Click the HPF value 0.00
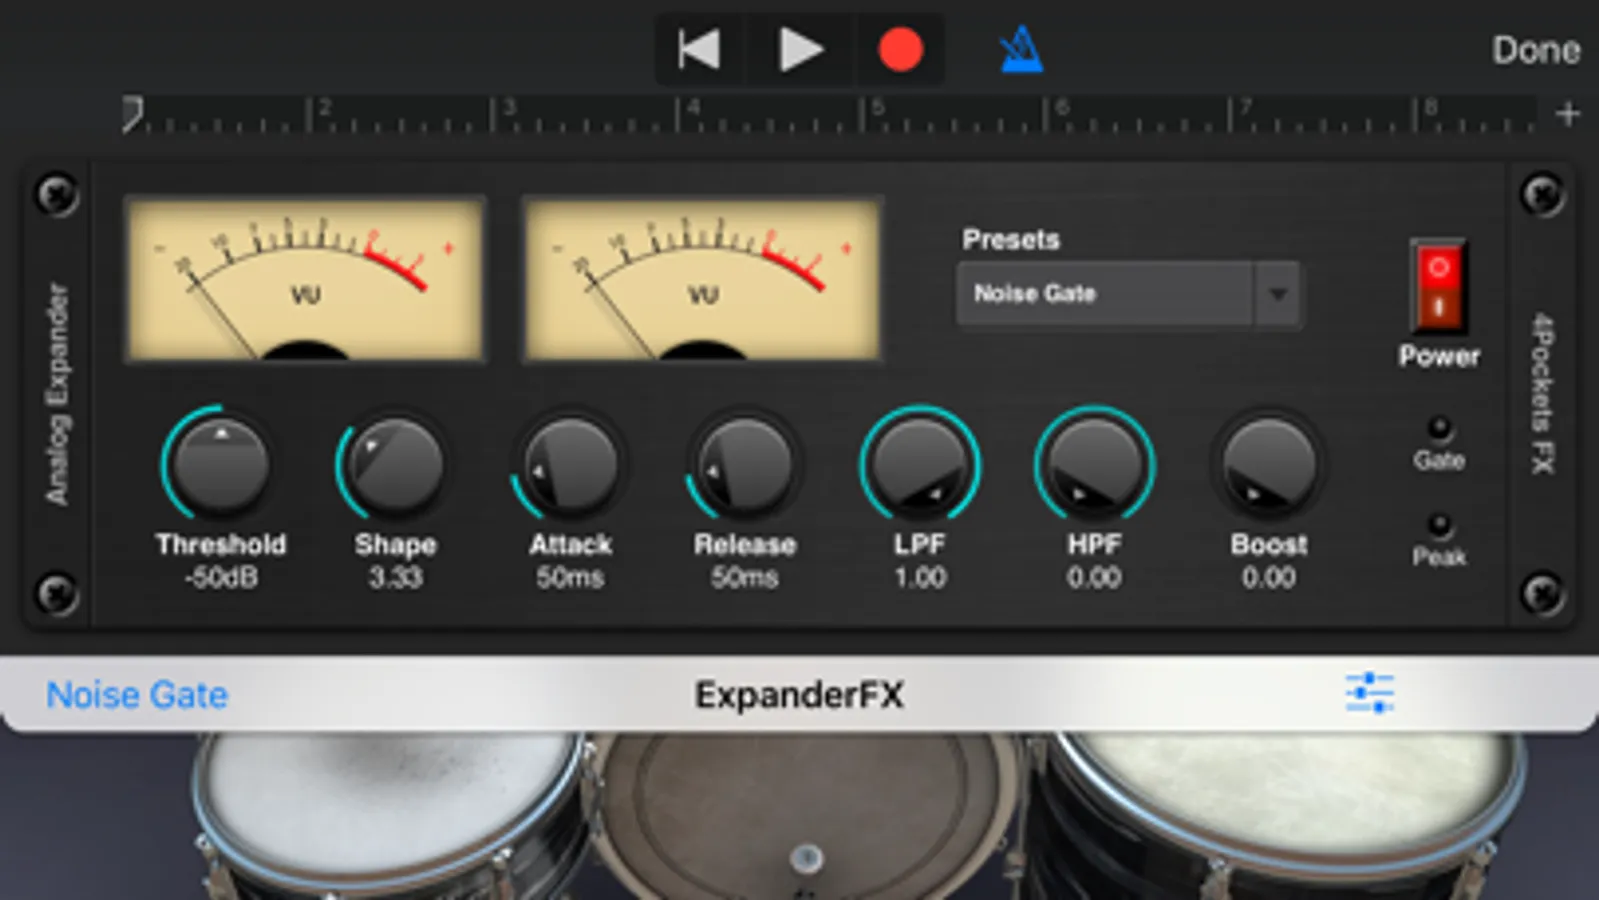The height and width of the screenshot is (900, 1599). [1094, 578]
